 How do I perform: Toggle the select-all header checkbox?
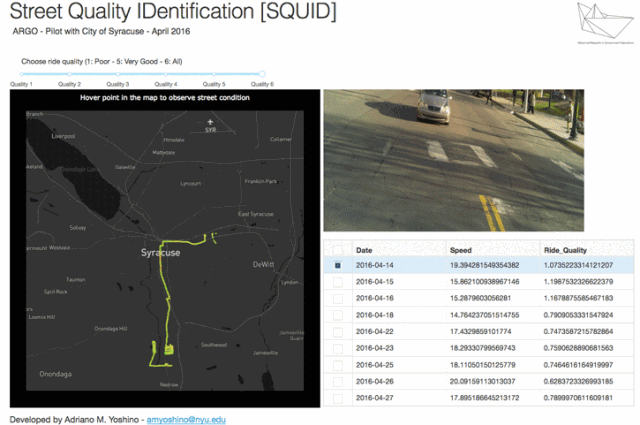(x=338, y=249)
